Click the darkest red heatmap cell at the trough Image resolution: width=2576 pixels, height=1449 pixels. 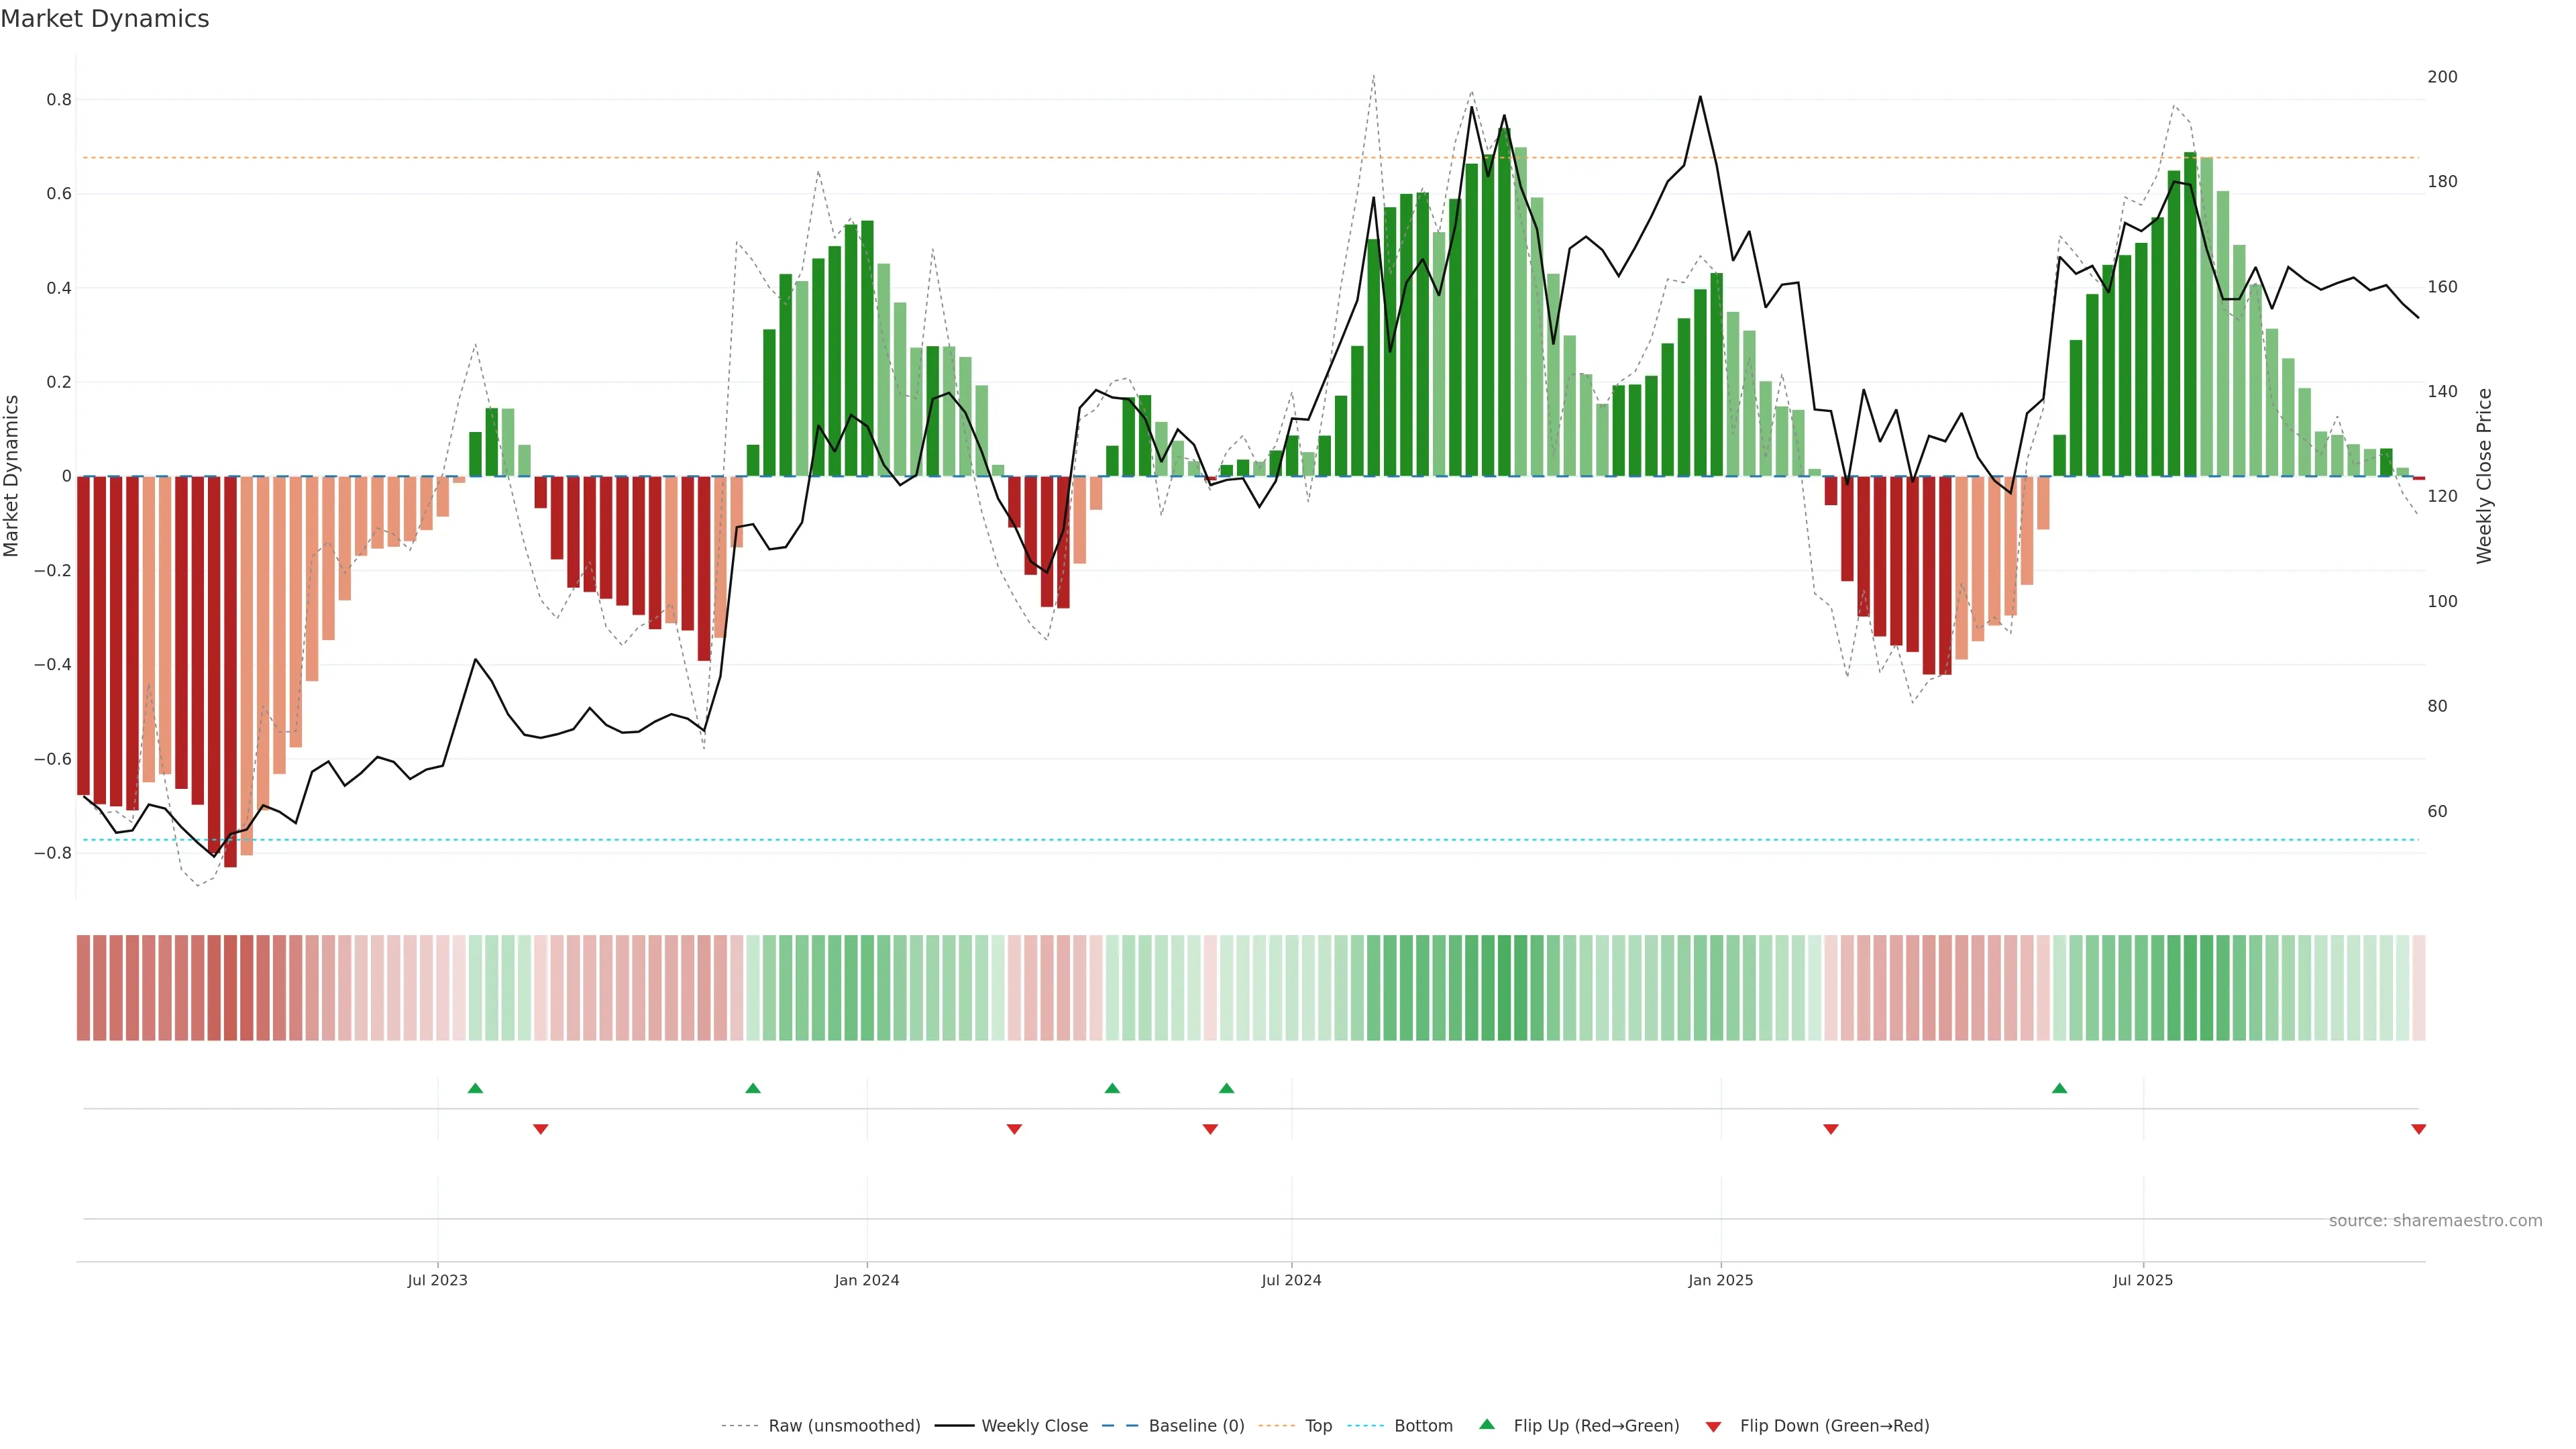point(231,987)
